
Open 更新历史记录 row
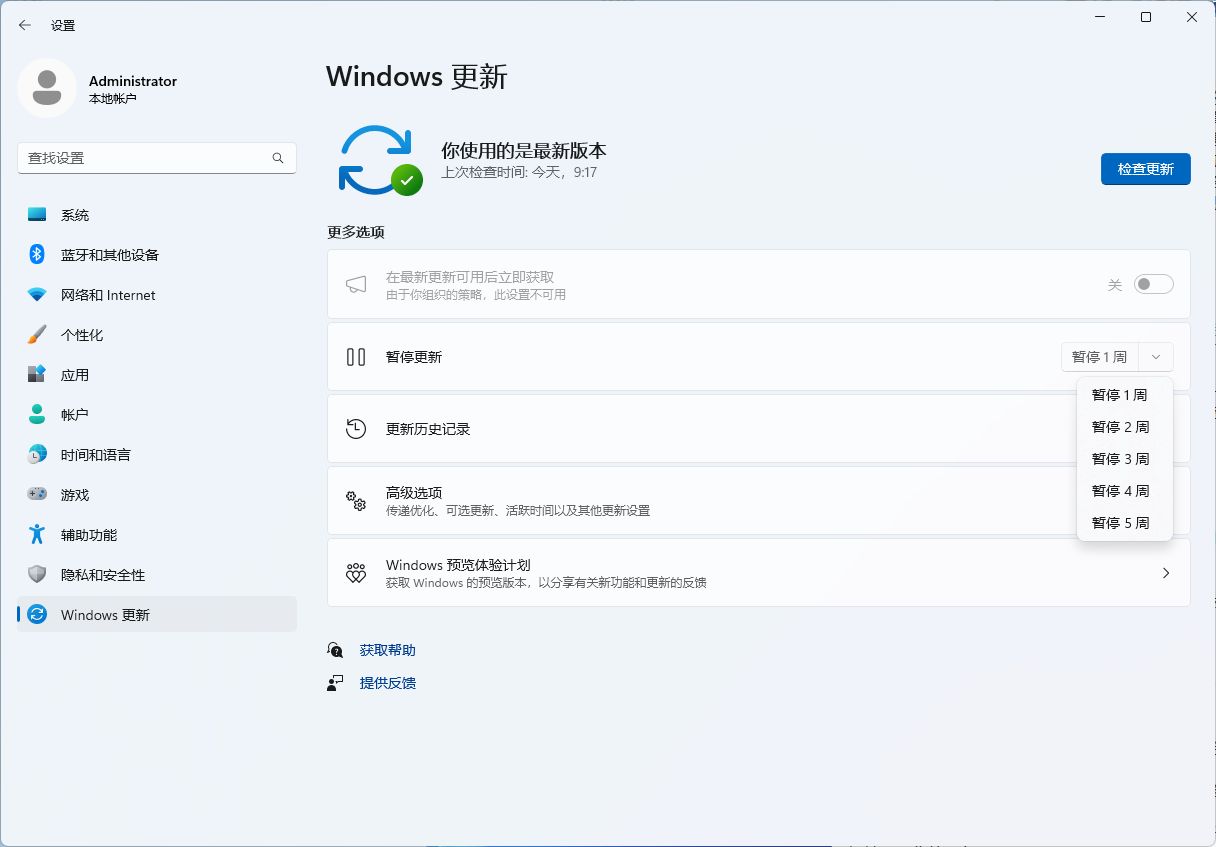click(x=759, y=429)
